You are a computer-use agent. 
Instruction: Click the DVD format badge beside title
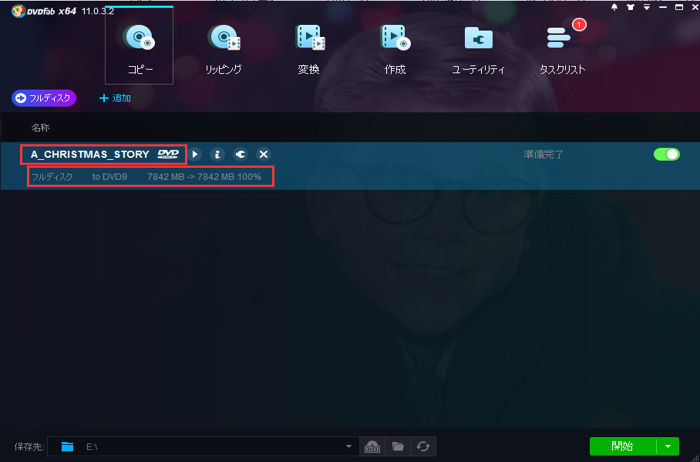(168, 154)
